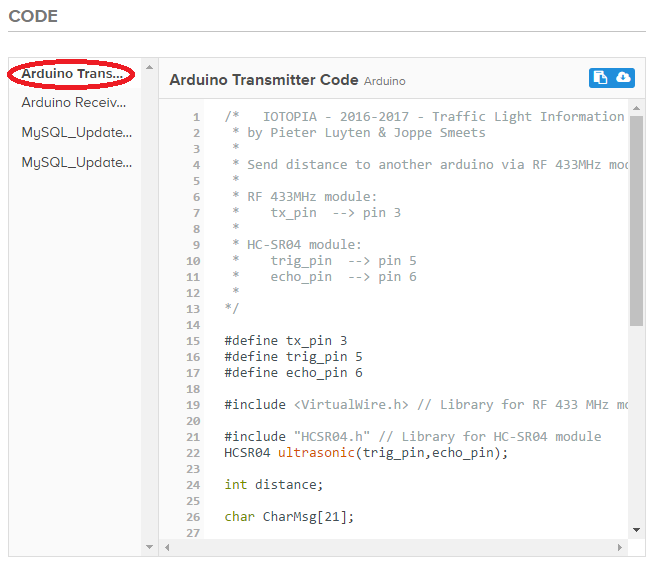The height and width of the screenshot is (568, 656).
Task: Click the file list scroll down arrow
Action: click(x=150, y=547)
